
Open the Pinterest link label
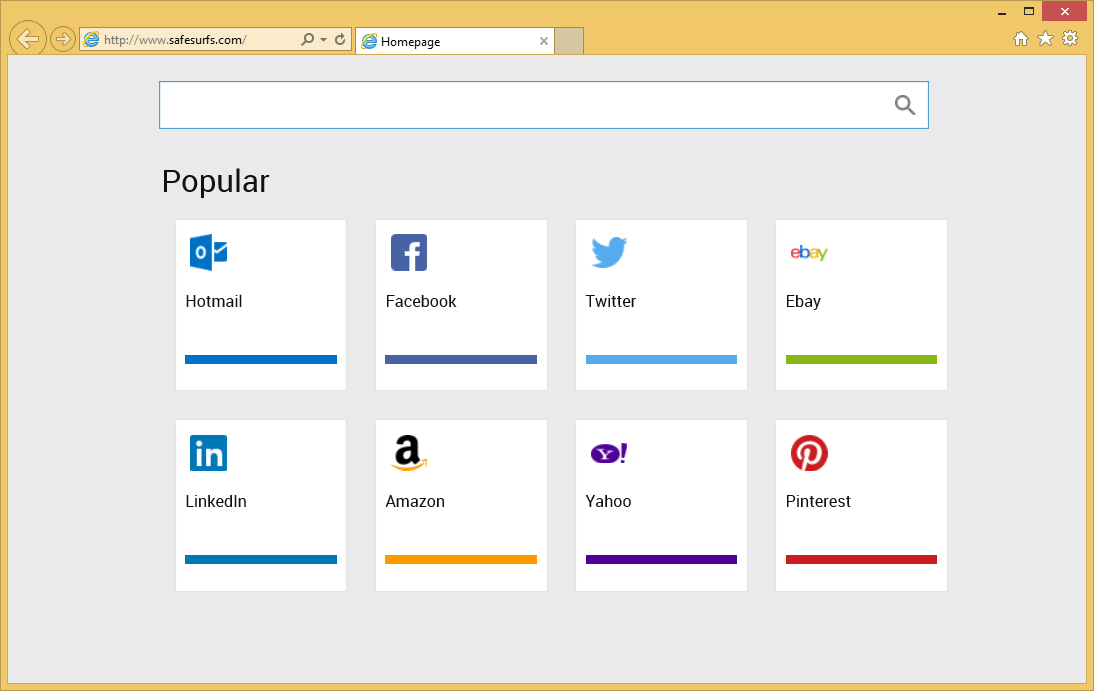(818, 501)
